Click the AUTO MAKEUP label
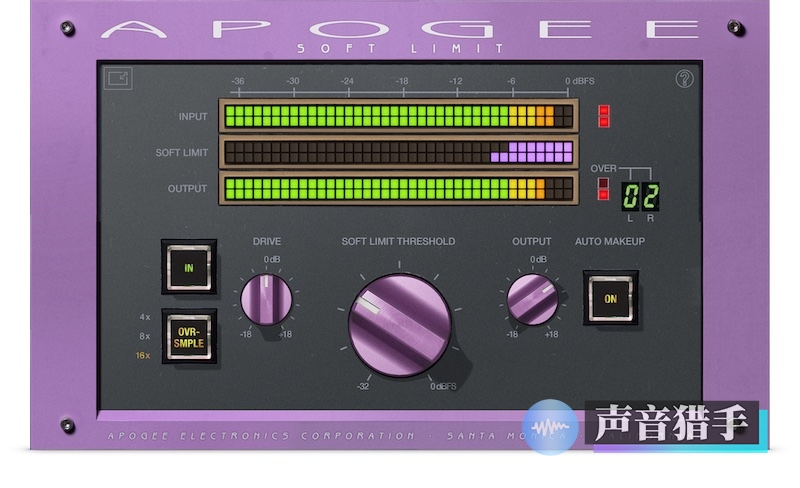800x488 pixels. coord(610,241)
